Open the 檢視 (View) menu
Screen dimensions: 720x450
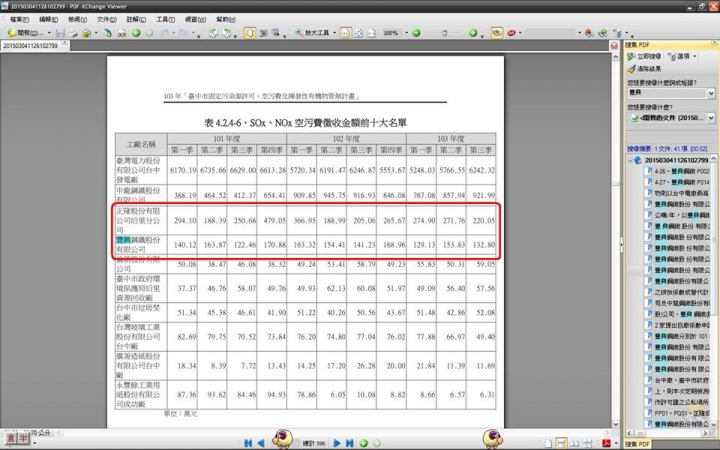click(x=77, y=19)
